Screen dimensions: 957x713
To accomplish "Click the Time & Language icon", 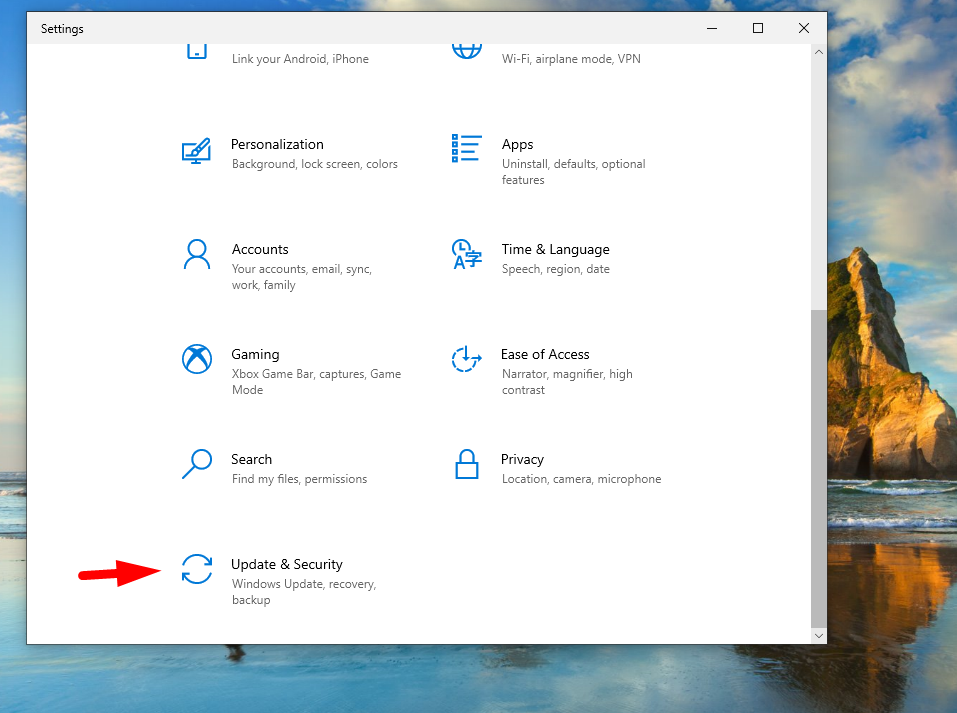I will pos(466,254).
